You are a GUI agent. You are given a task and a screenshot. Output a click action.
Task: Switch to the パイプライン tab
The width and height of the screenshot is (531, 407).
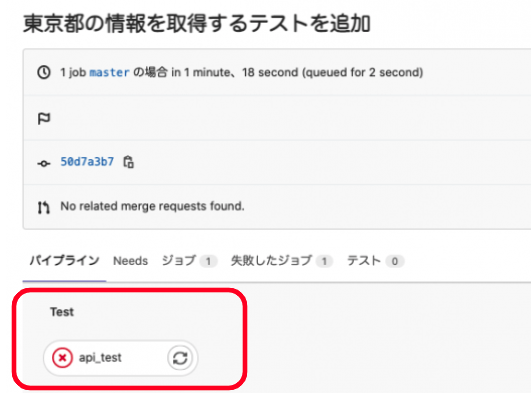(64, 261)
